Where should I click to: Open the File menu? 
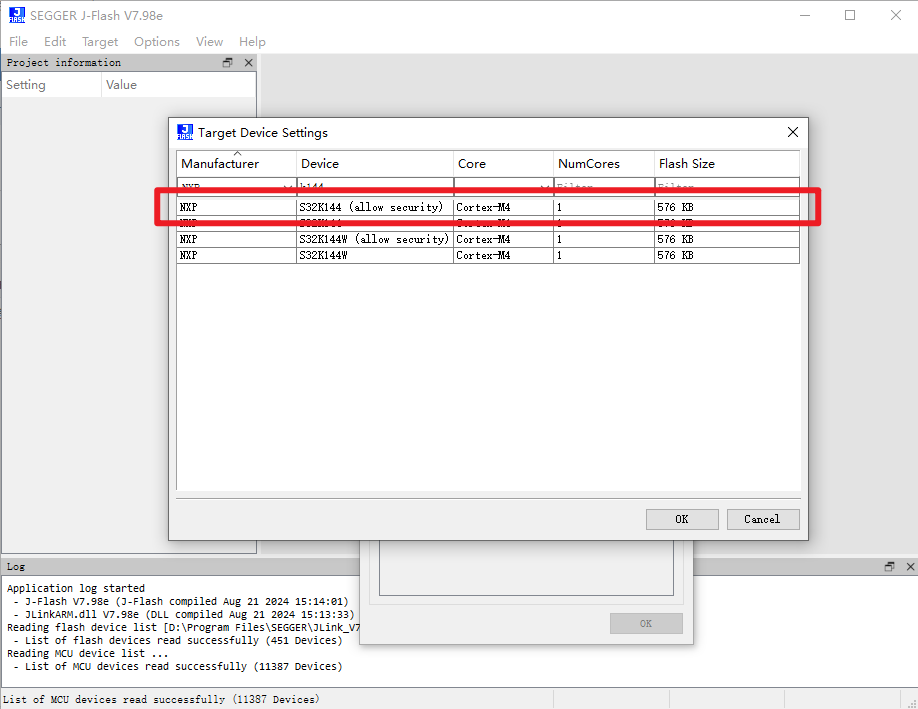coord(18,42)
